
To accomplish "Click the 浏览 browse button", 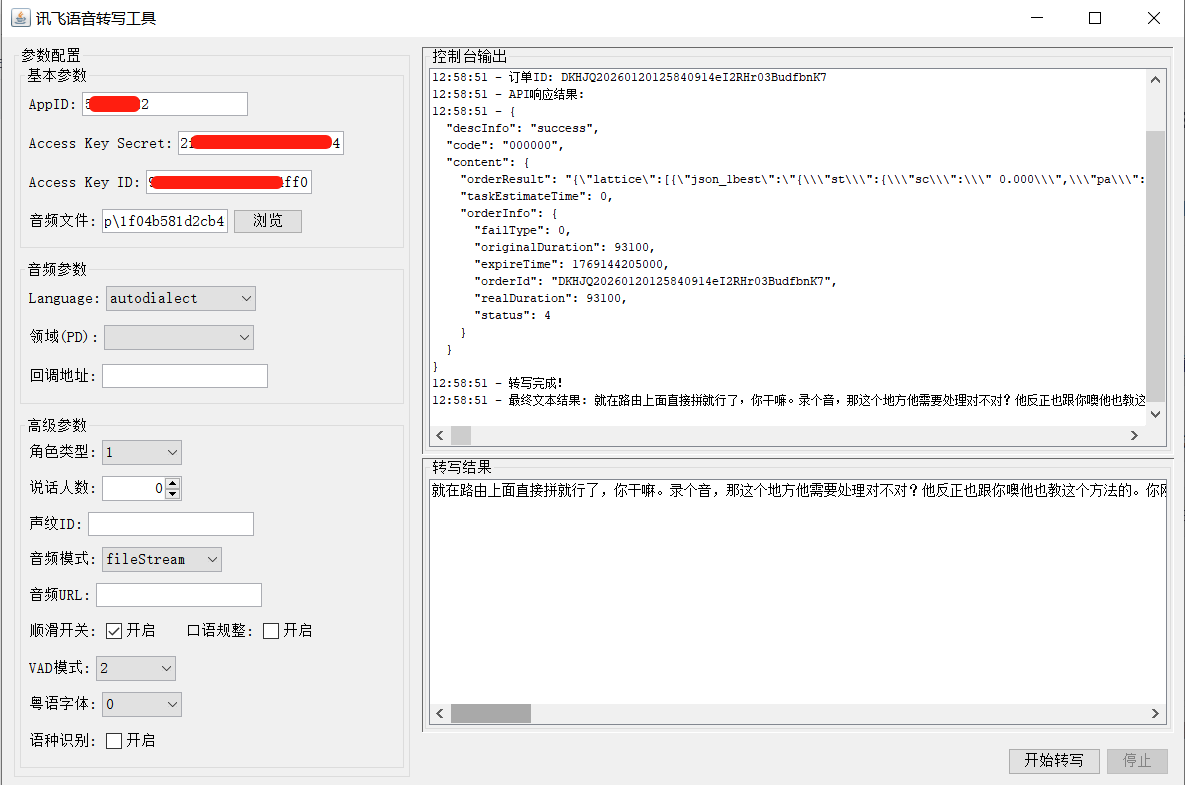I will (268, 221).
